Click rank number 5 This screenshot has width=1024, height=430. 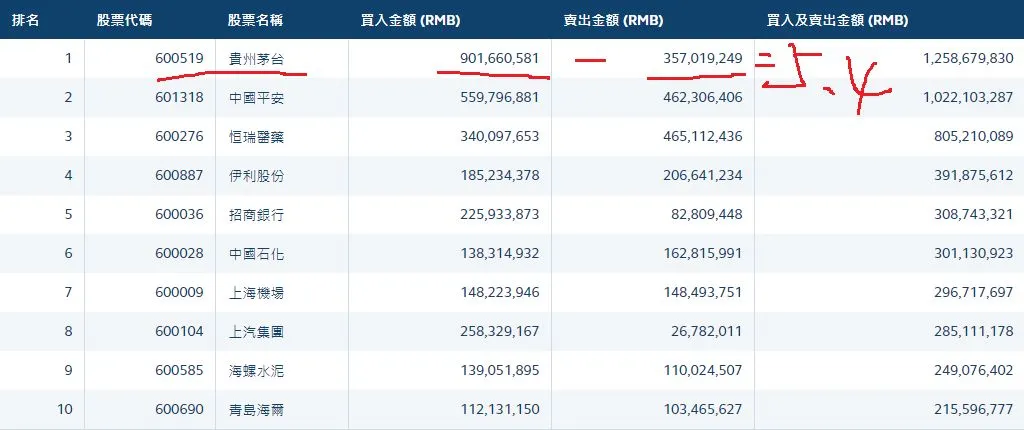coord(69,214)
